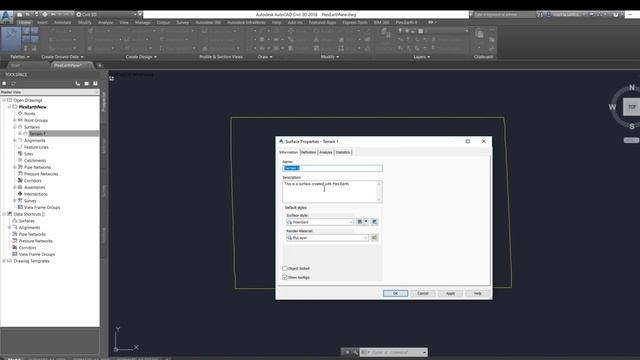Click the Sites tree icon
The height and width of the screenshot is (360, 640).
click(20, 153)
